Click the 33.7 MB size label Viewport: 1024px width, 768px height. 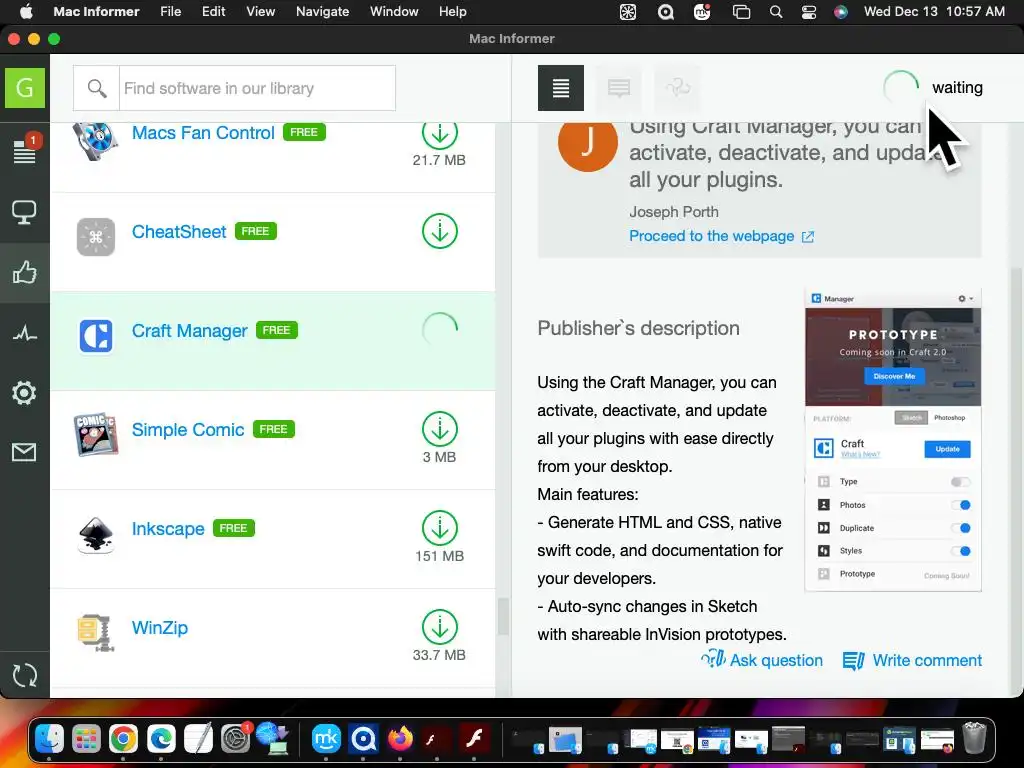click(x=439, y=655)
